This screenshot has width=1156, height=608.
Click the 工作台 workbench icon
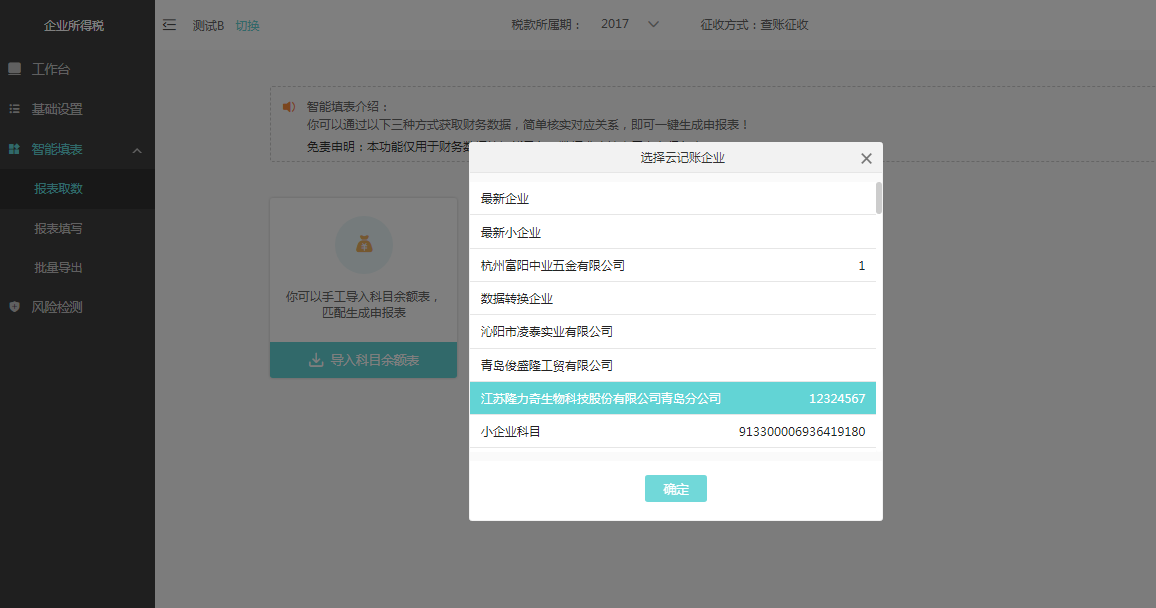tap(14, 69)
